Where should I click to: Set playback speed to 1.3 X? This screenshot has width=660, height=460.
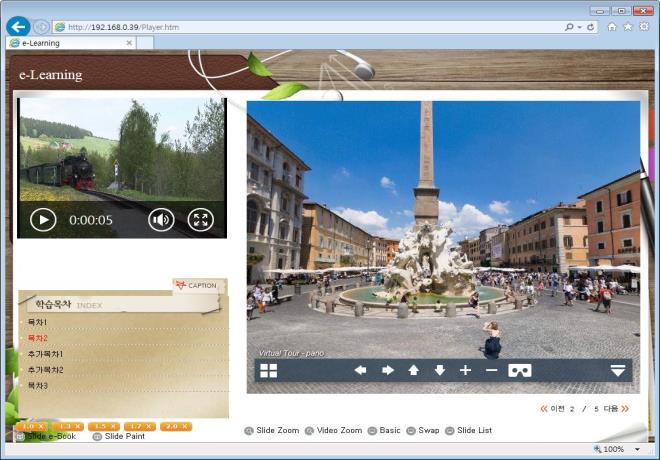tap(68, 426)
